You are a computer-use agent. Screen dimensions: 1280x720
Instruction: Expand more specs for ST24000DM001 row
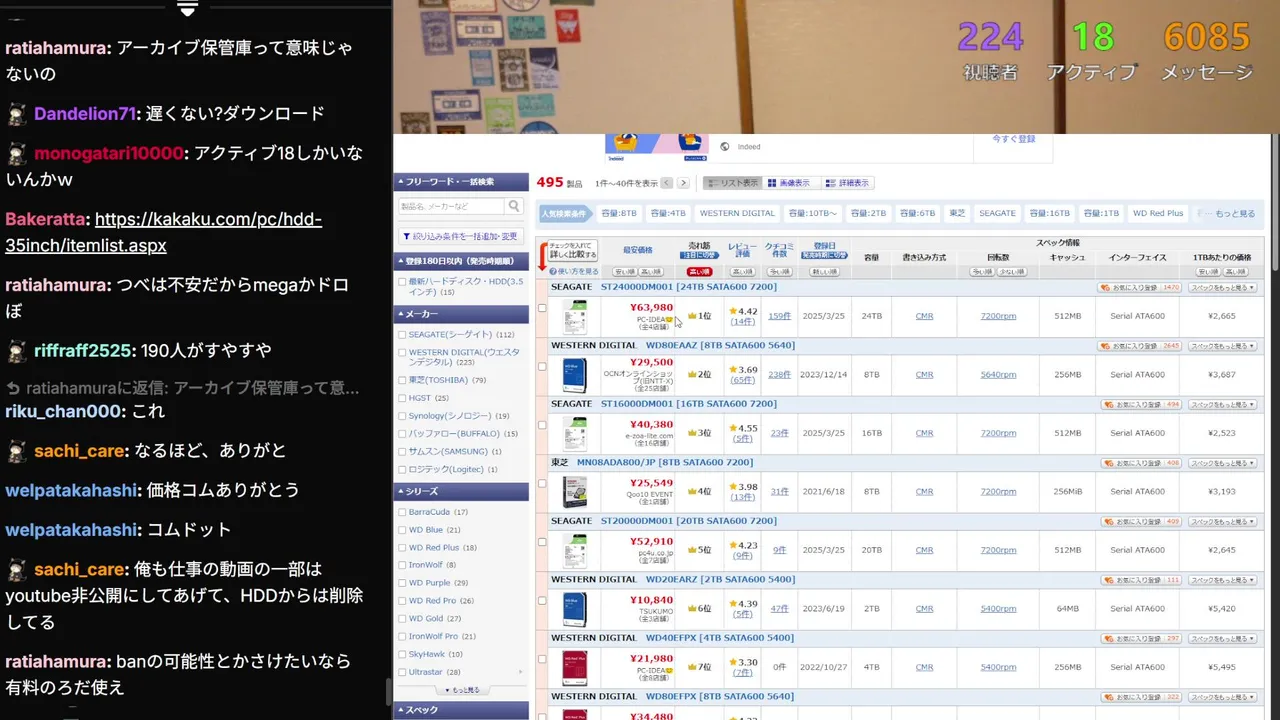[x=1222, y=288]
